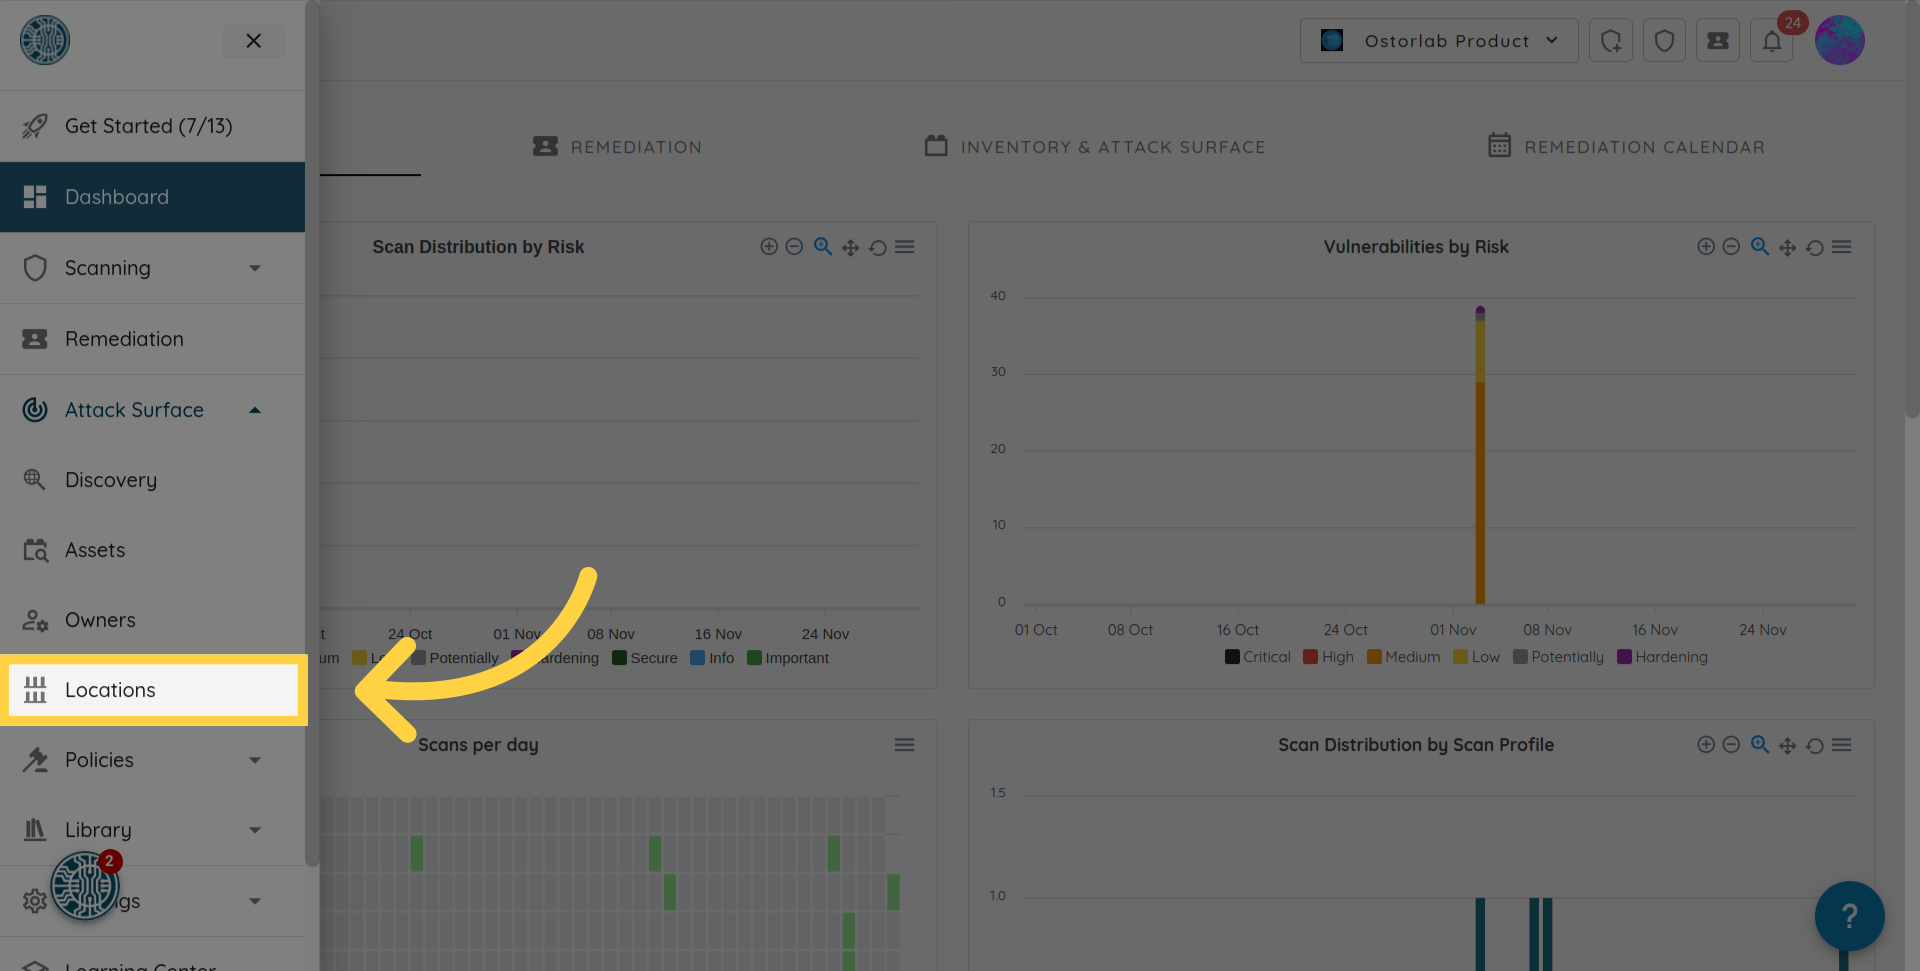The image size is (1920, 971).
Task: Open the ticket icon in top header
Action: pyautogui.click(x=1717, y=41)
